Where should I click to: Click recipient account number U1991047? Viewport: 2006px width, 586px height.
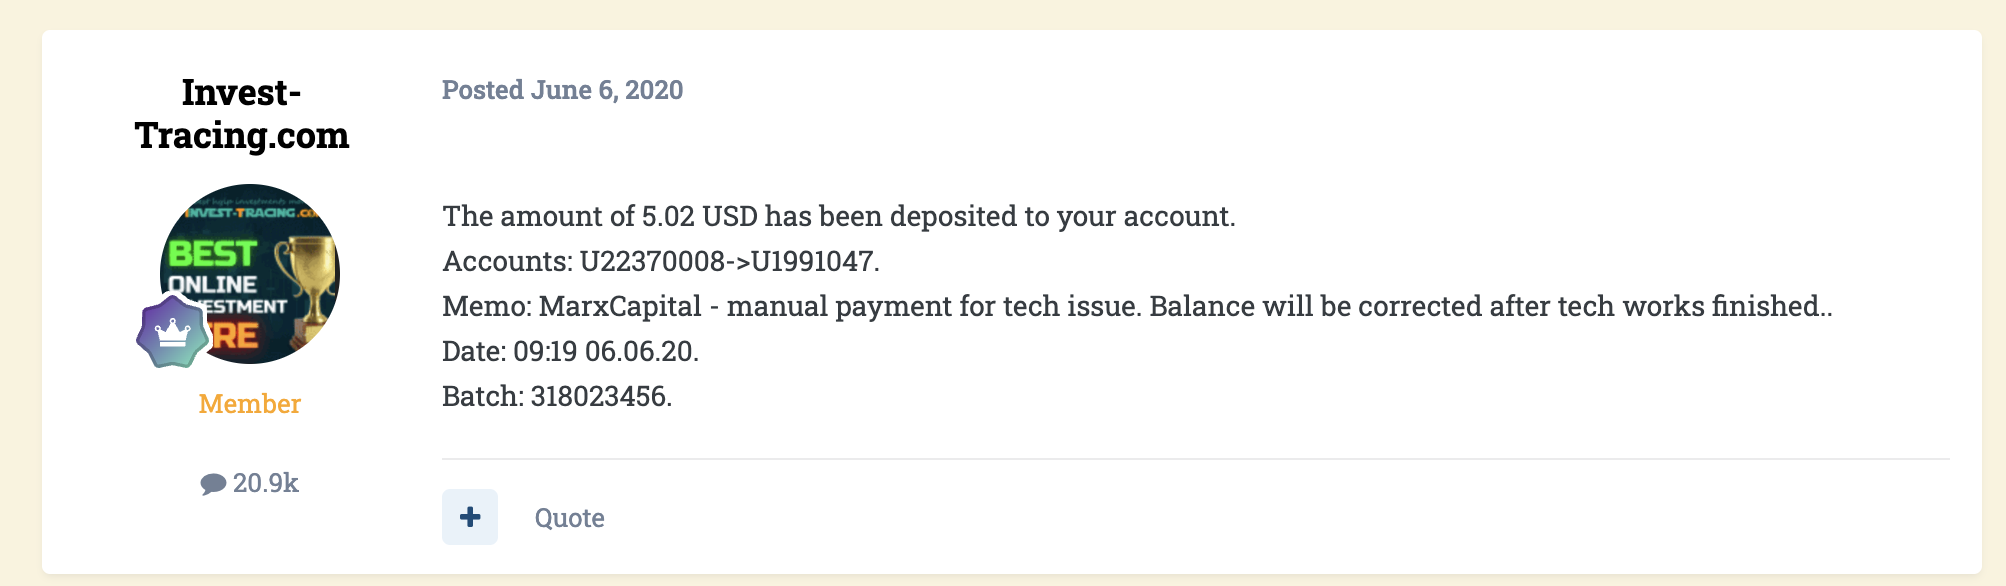pyautogui.click(x=812, y=262)
